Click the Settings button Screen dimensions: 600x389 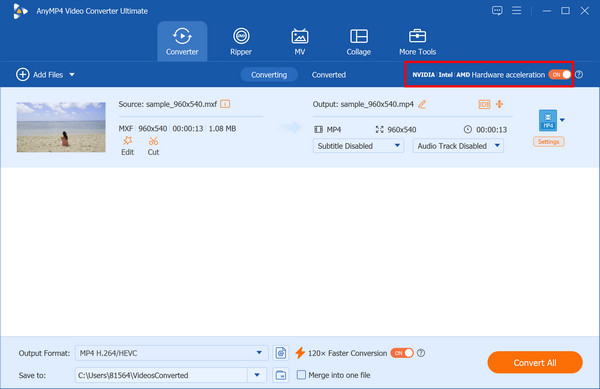548,142
